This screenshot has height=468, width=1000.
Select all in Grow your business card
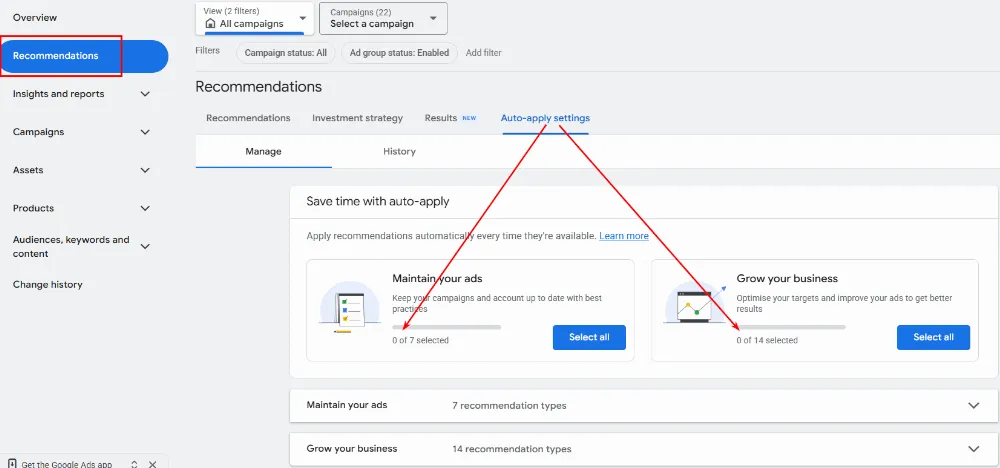934,337
